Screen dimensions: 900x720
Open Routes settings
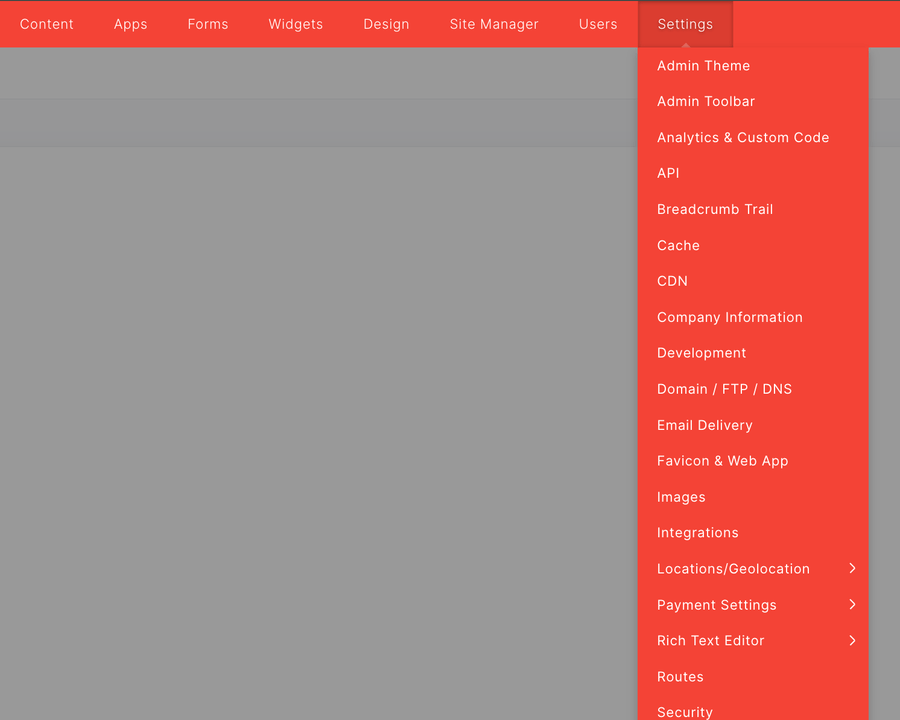pos(753,677)
